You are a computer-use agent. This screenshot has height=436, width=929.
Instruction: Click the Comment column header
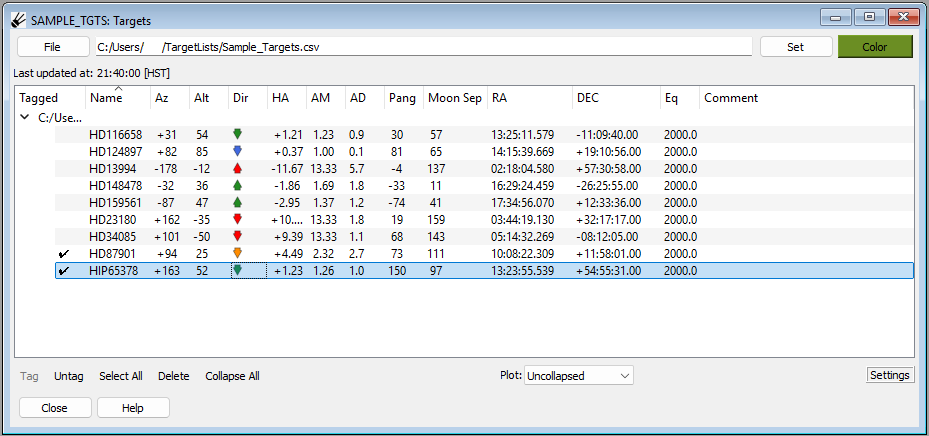[x=806, y=98]
